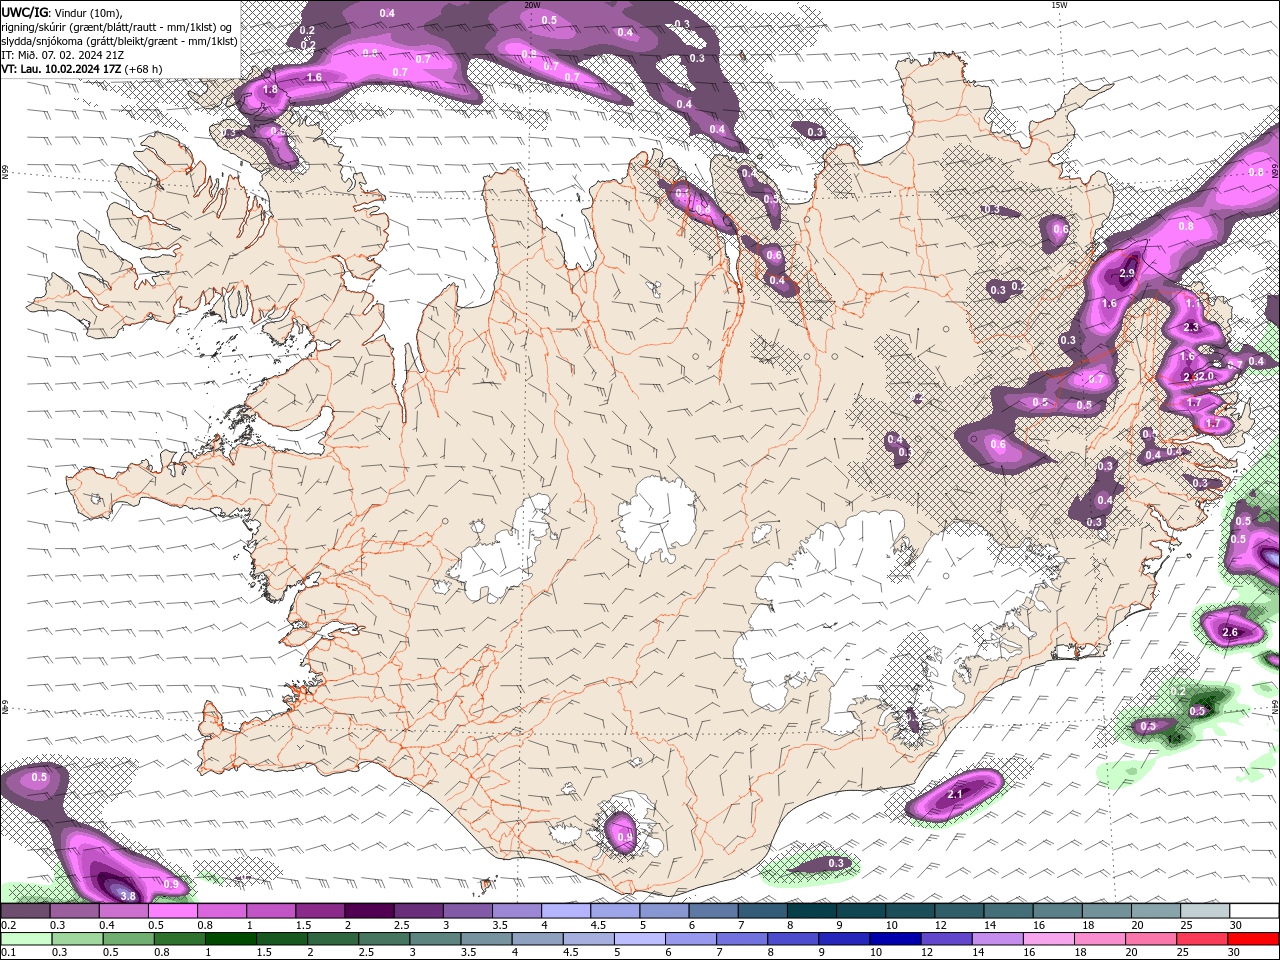This screenshot has height=960, width=1280.
Task: Click the '2.6' precipitation value off east coast
Action: (1230, 632)
